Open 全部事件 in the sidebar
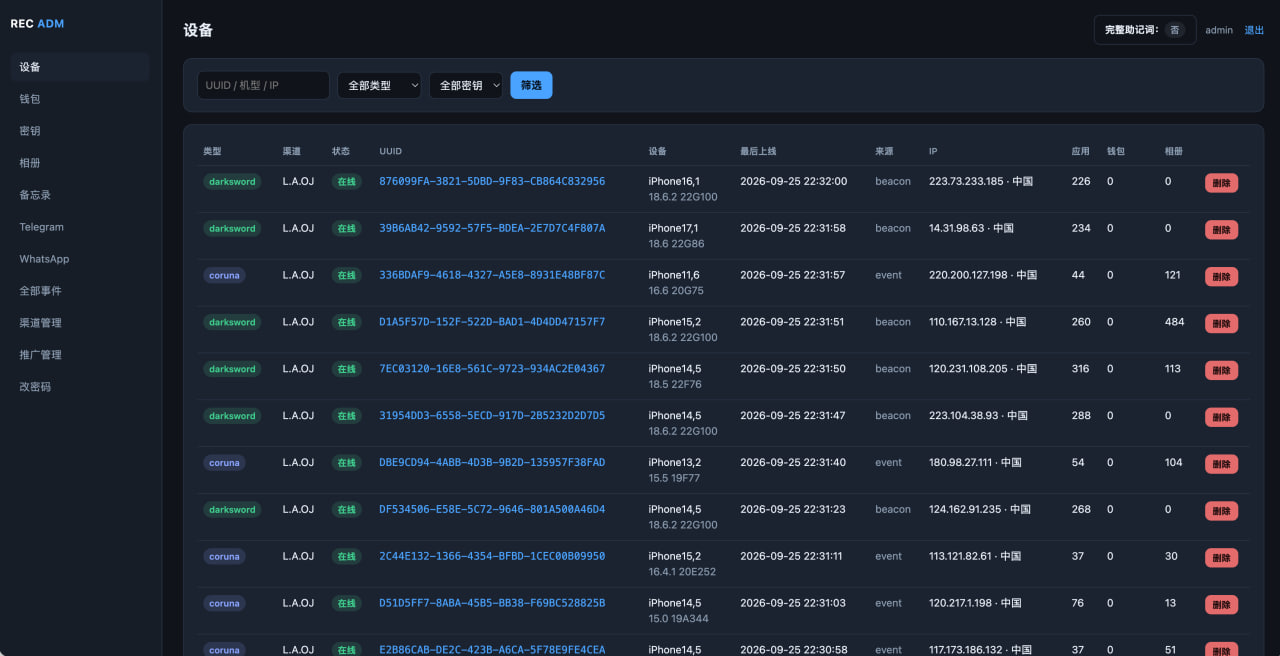Screen dimensions: 1280x656 [80, 291]
